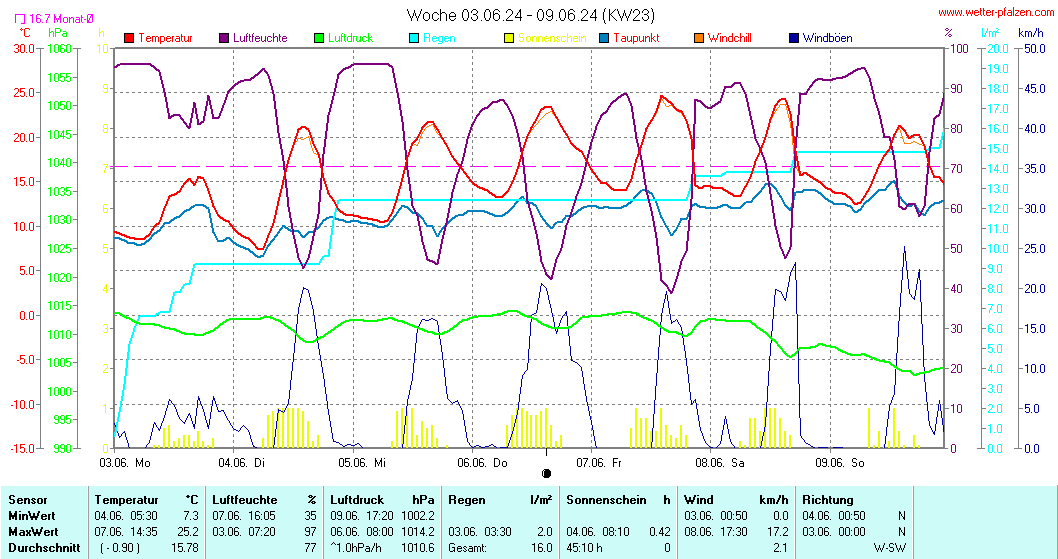Click the Luftfeuchte column header in table

click(x=244, y=500)
